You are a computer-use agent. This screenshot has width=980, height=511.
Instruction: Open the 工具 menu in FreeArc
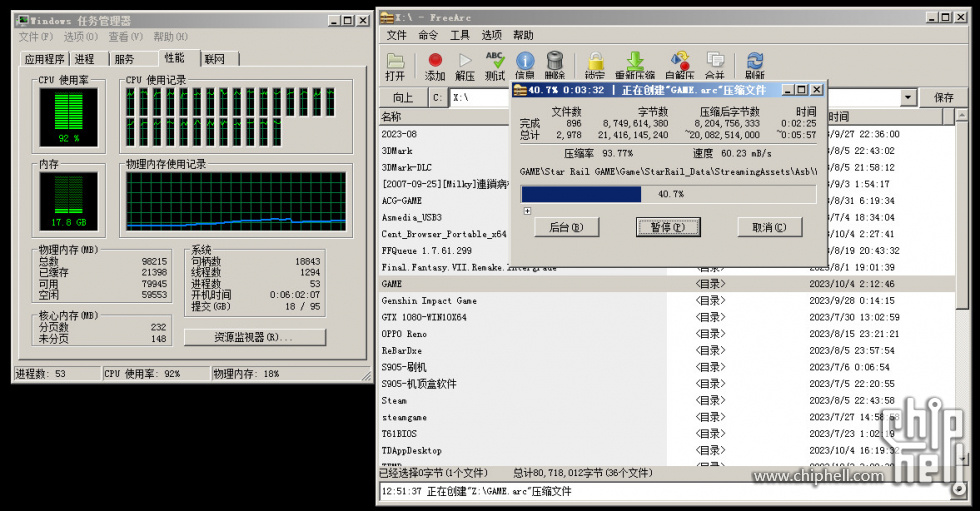coord(460,35)
